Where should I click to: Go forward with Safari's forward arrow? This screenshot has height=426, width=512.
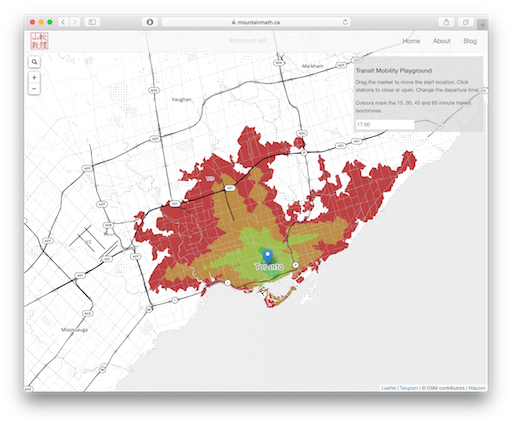[x=75, y=22]
